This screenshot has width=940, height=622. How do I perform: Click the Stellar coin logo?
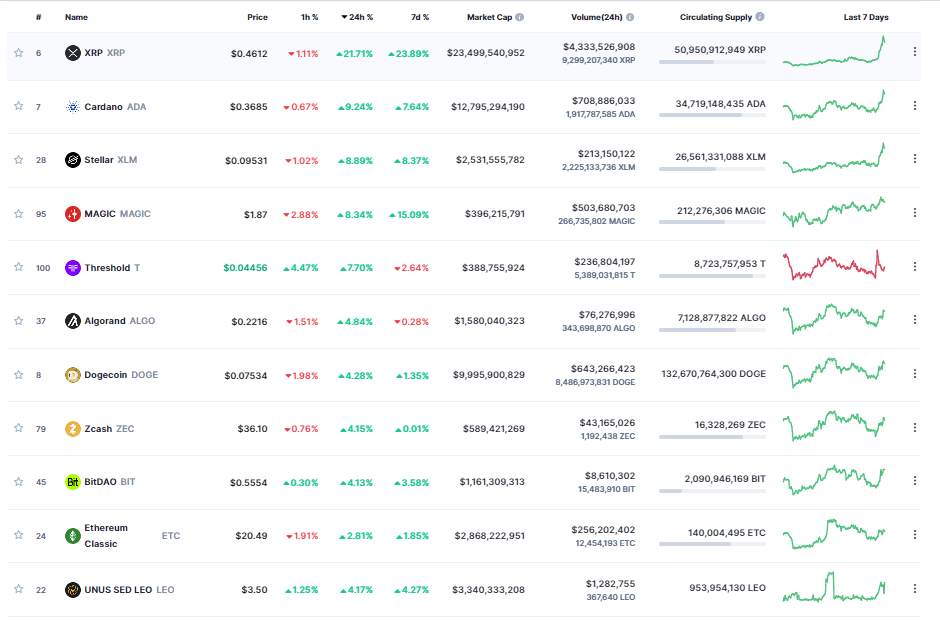tap(73, 160)
